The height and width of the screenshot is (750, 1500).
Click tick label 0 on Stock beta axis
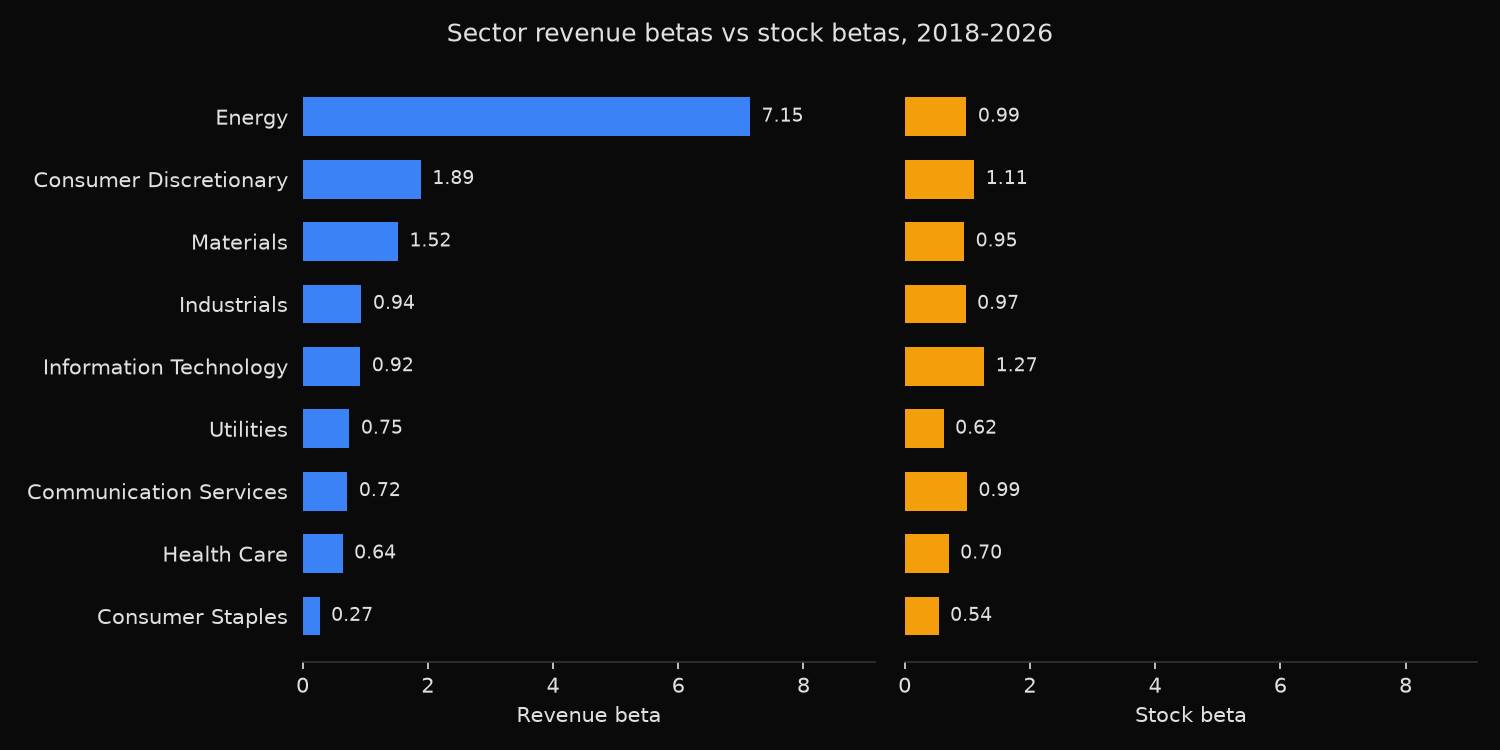[x=905, y=686]
